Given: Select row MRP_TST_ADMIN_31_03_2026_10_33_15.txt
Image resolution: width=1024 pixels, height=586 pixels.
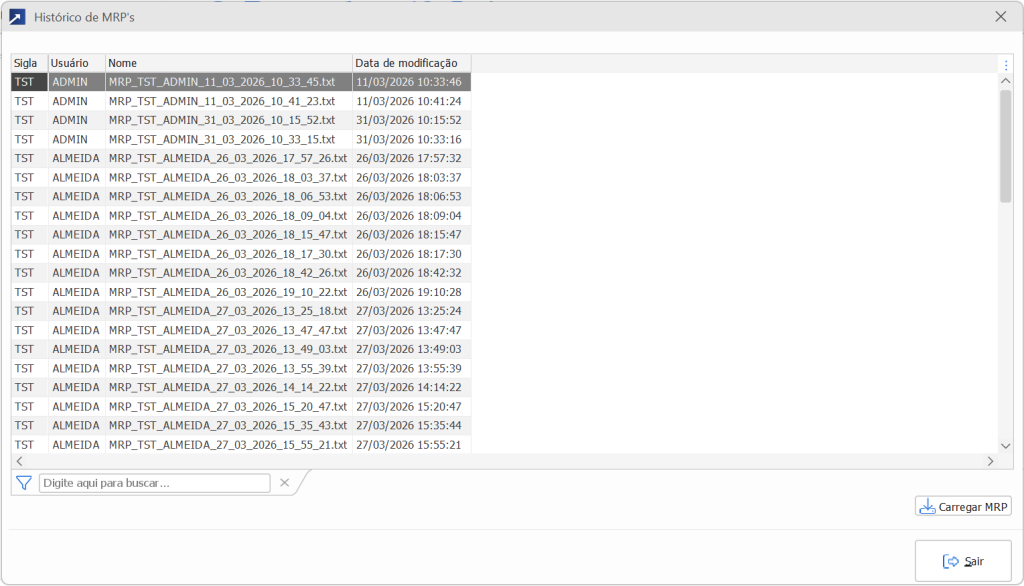Looking at the screenshot, I should 241,139.
